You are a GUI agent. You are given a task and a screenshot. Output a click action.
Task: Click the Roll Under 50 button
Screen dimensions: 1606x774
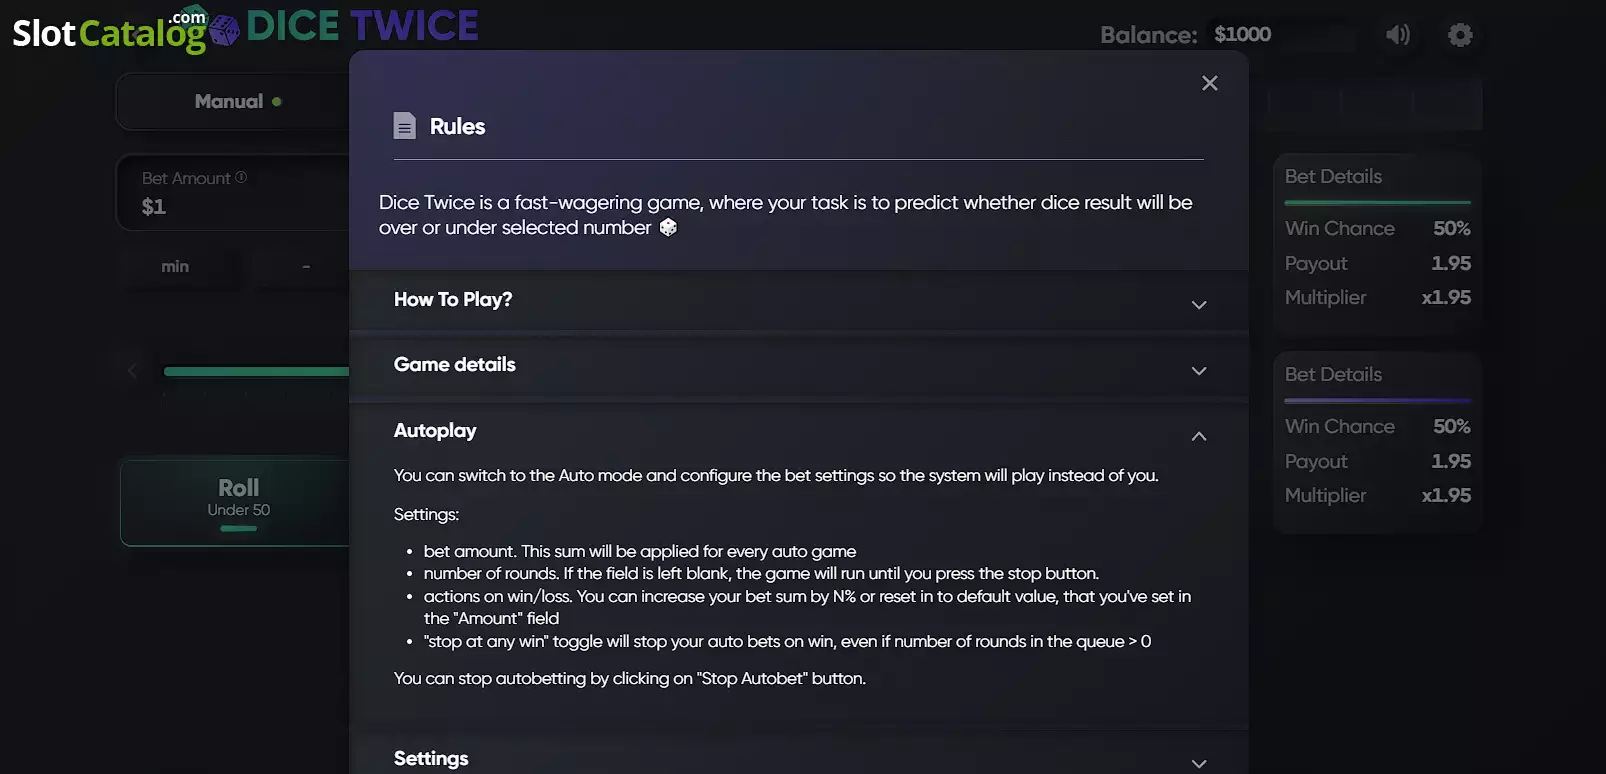pyautogui.click(x=238, y=502)
